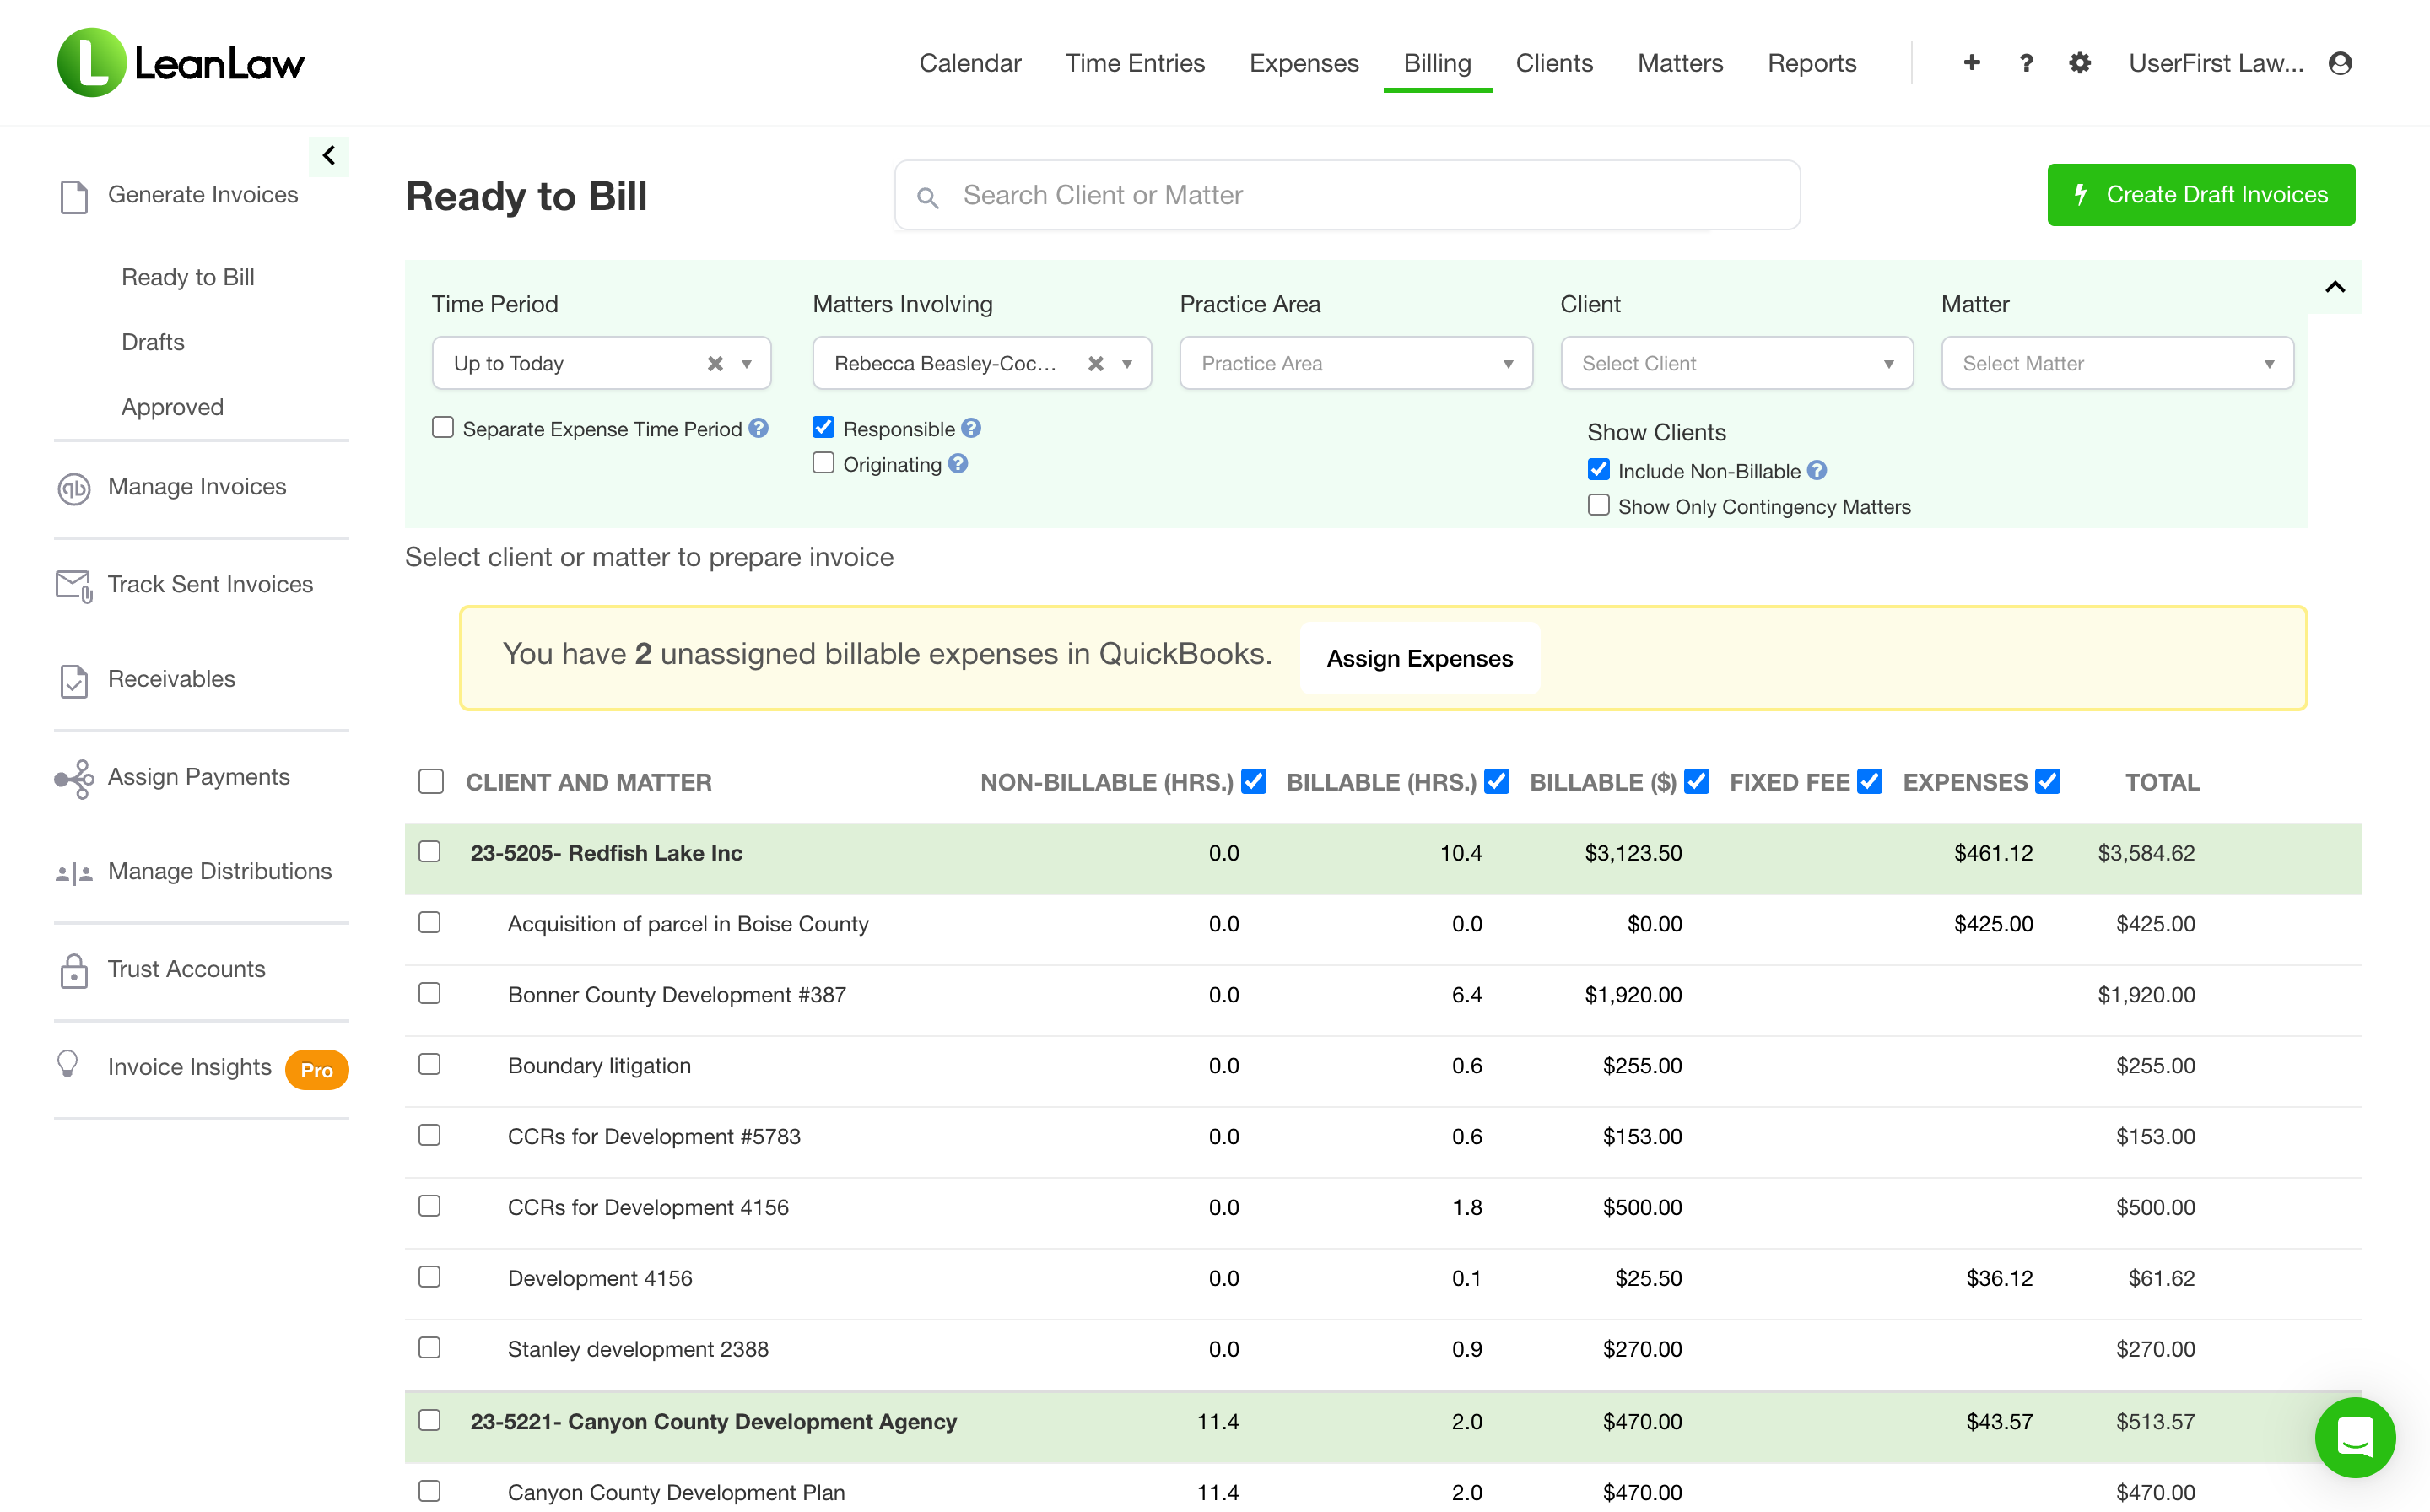Open the Expenses tab

pyautogui.click(x=1304, y=63)
